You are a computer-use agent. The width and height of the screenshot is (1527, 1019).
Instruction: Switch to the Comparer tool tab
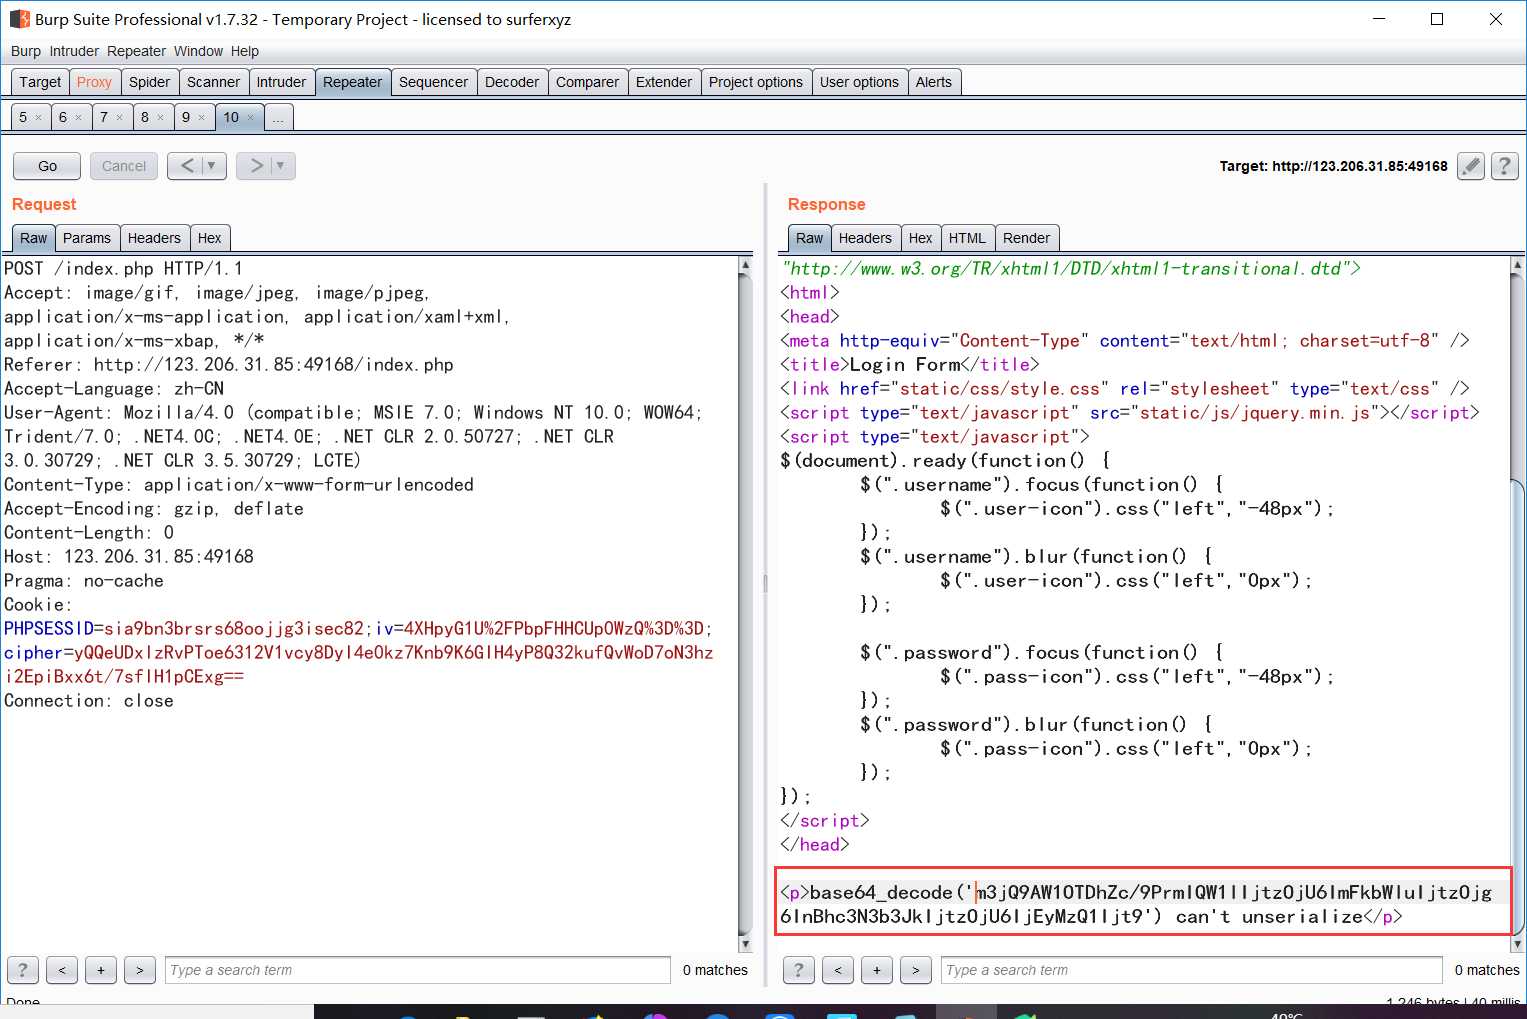pyautogui.click(x=588, y=82)
